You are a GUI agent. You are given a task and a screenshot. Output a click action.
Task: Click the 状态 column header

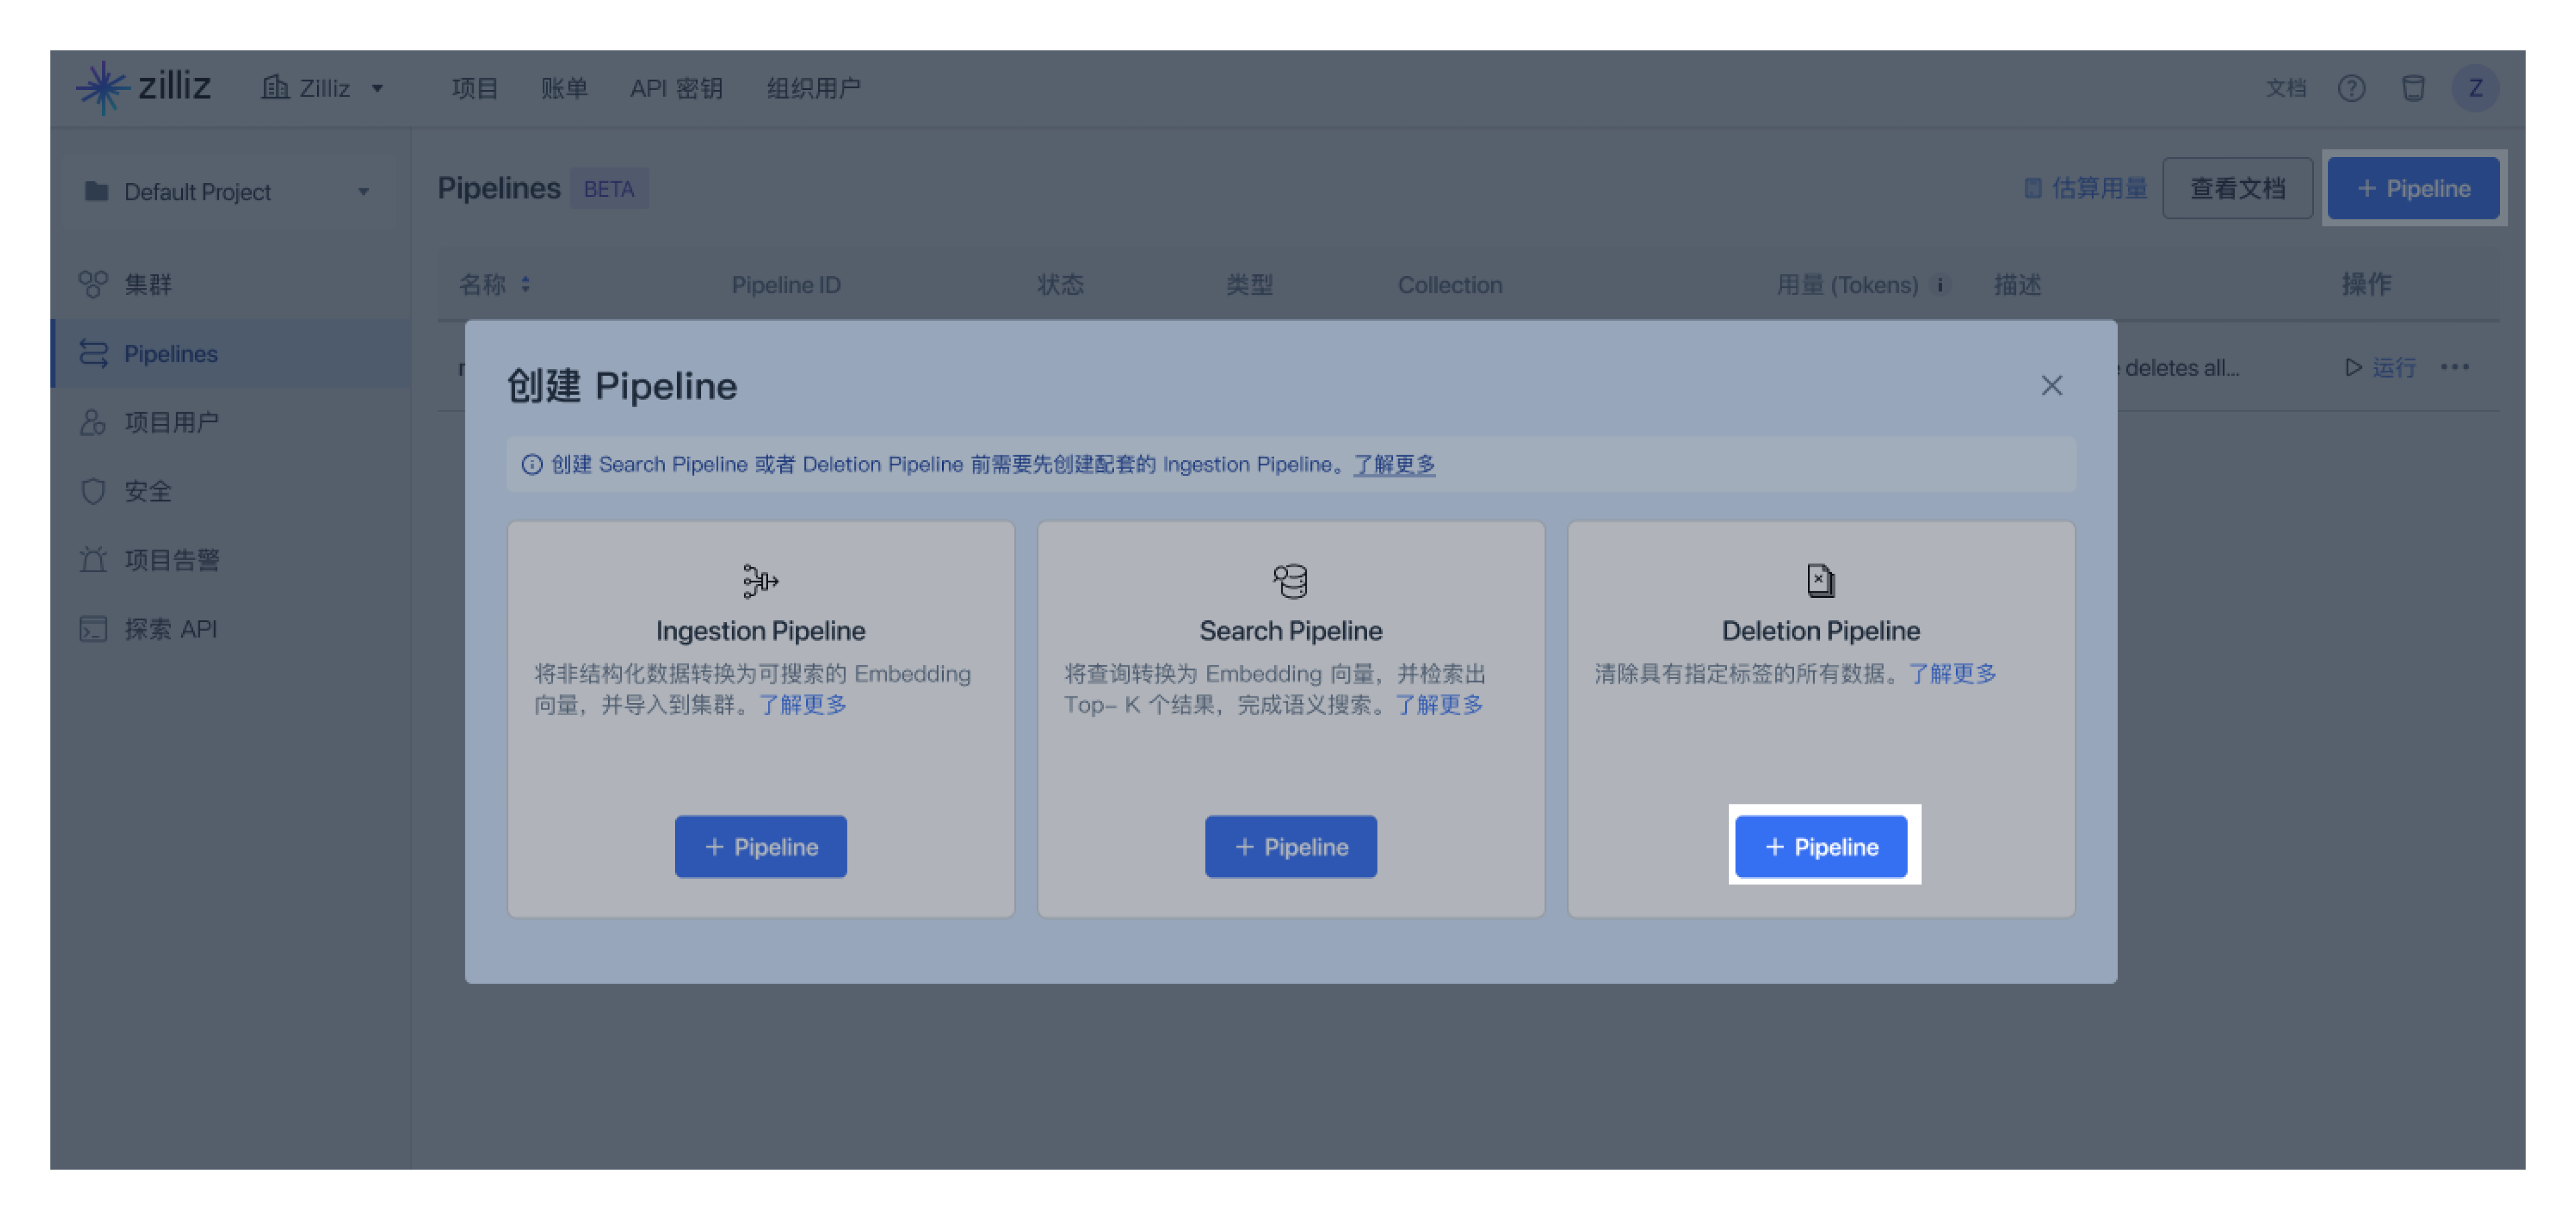point(1060,285)
